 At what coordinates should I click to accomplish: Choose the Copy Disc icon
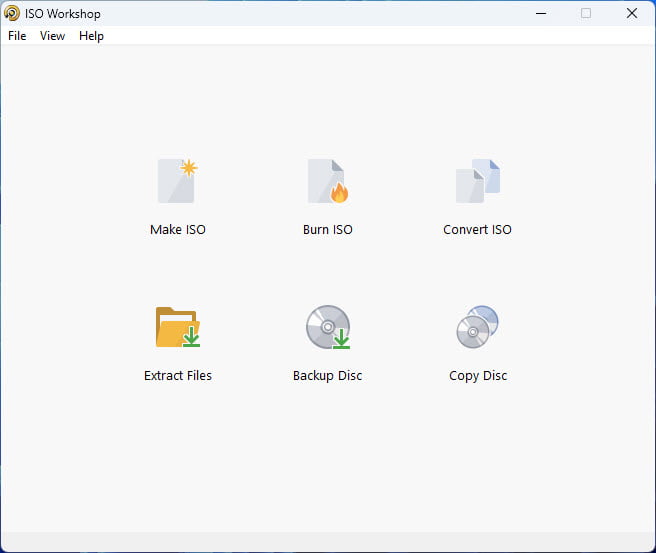(478, 327)
